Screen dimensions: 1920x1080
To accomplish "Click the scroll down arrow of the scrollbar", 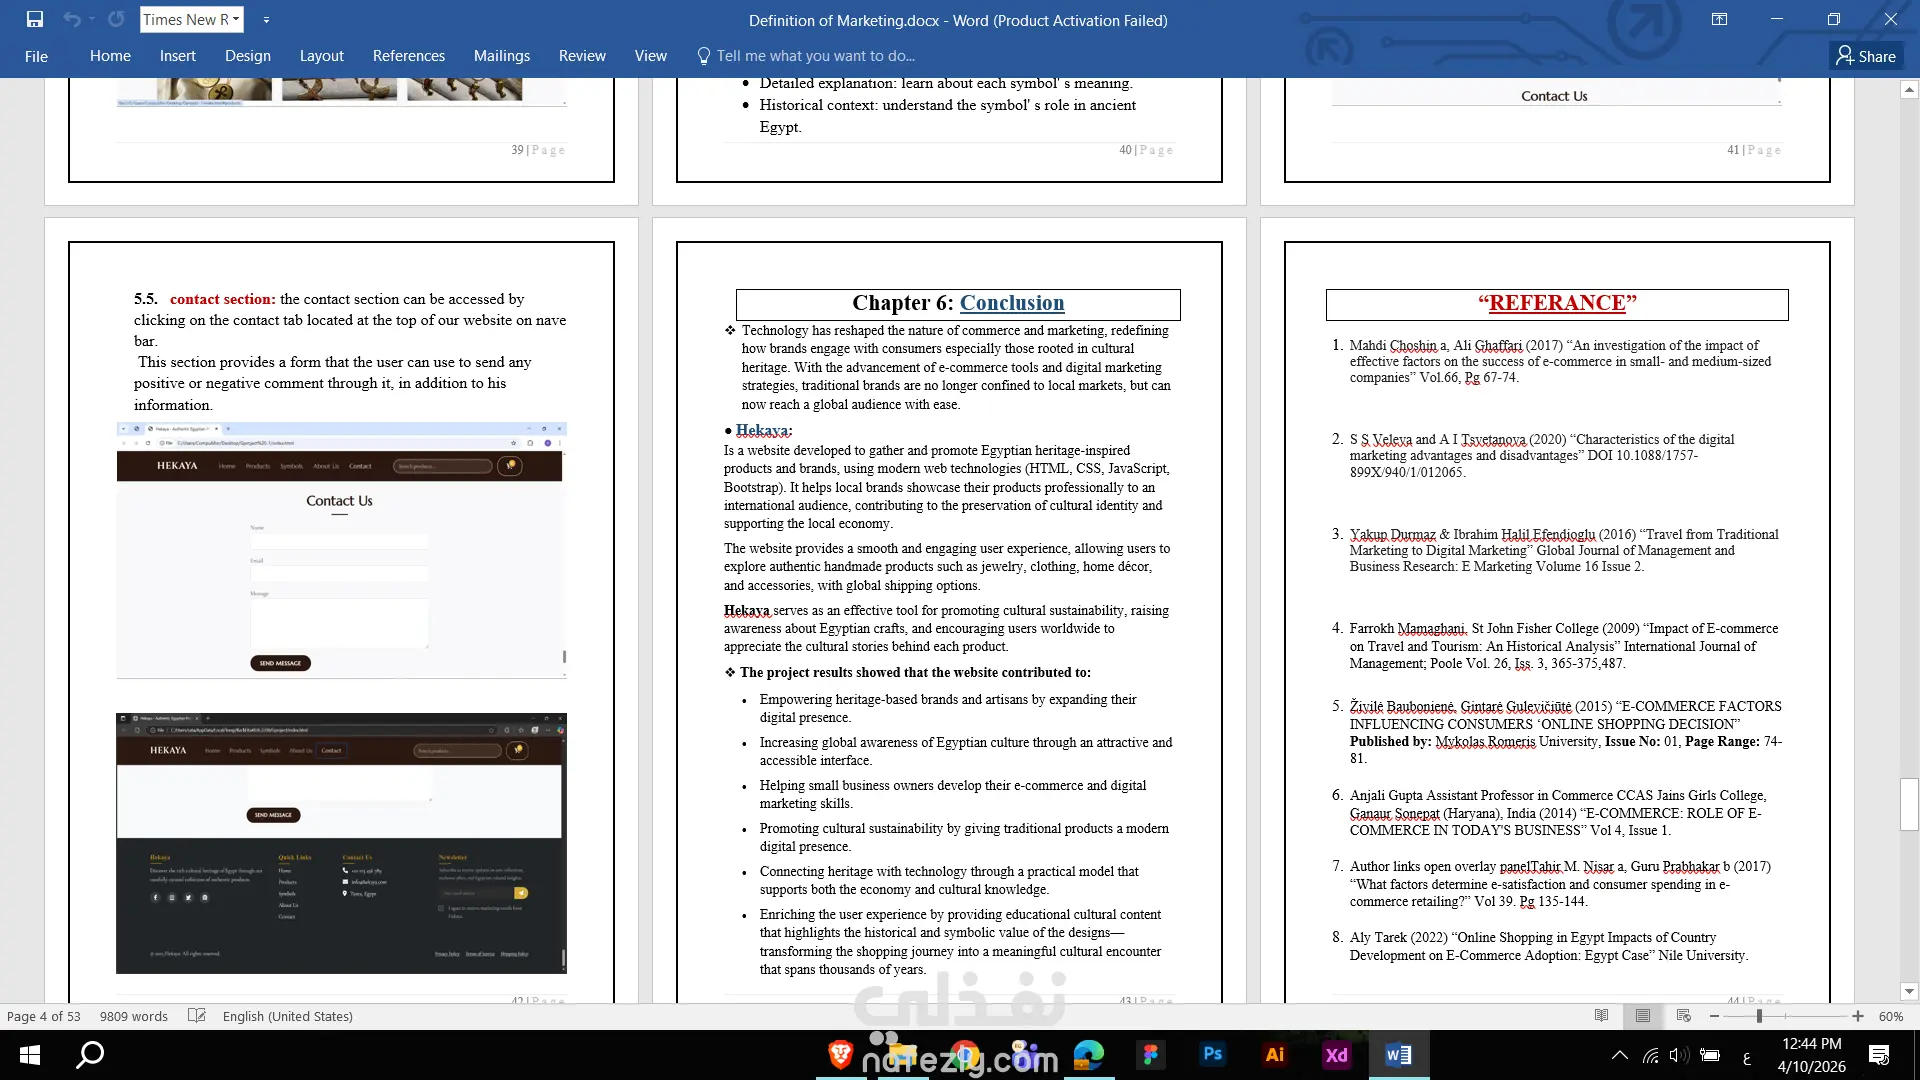I will 1909,992.
